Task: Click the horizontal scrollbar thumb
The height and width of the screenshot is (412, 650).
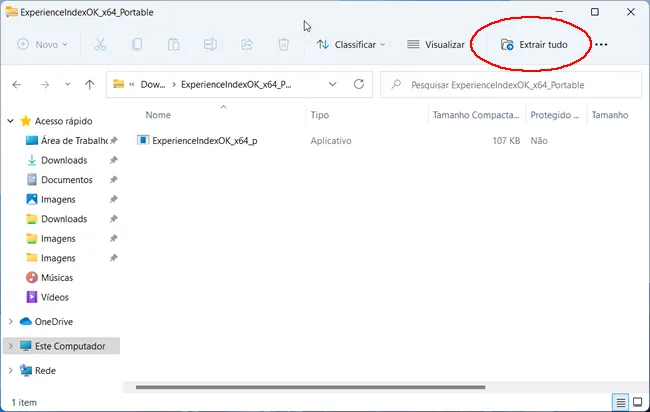Action: [x=310, y=387]
